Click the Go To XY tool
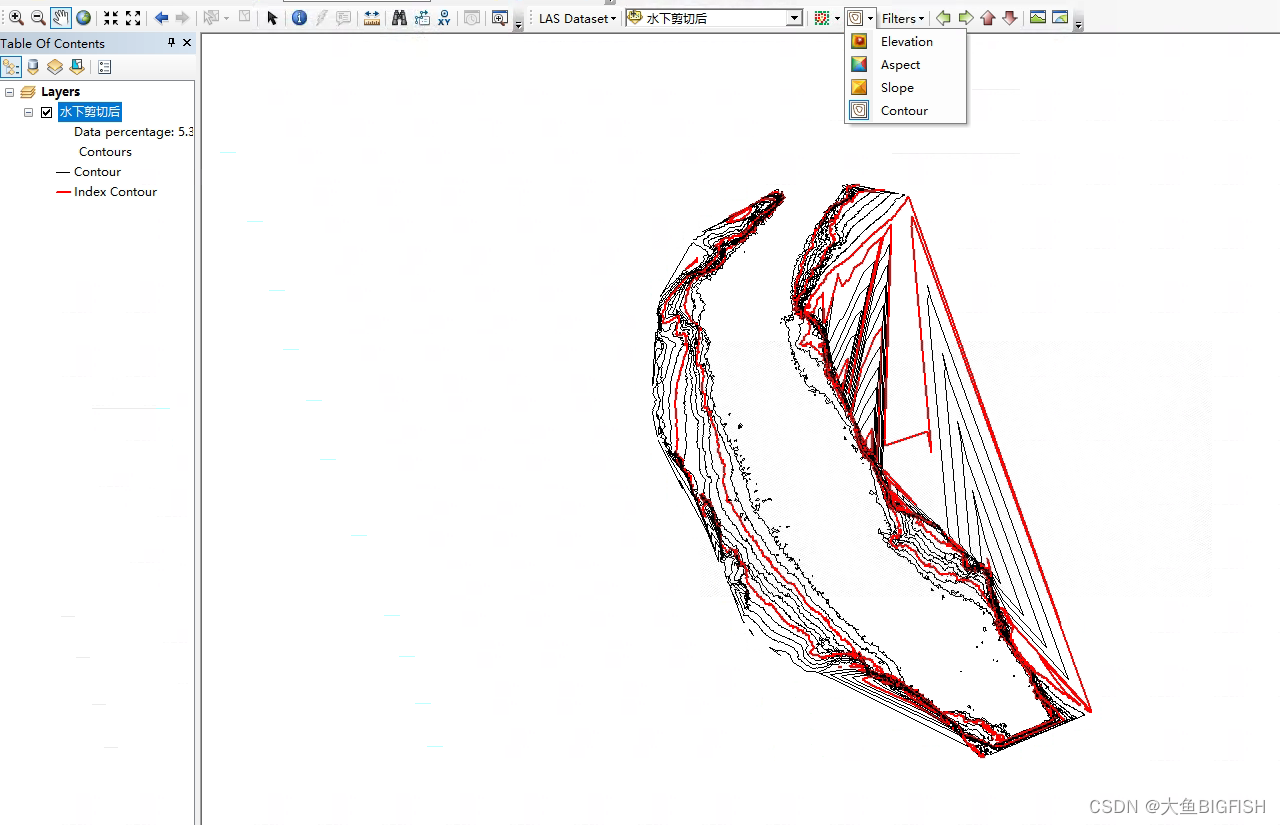 443,17
